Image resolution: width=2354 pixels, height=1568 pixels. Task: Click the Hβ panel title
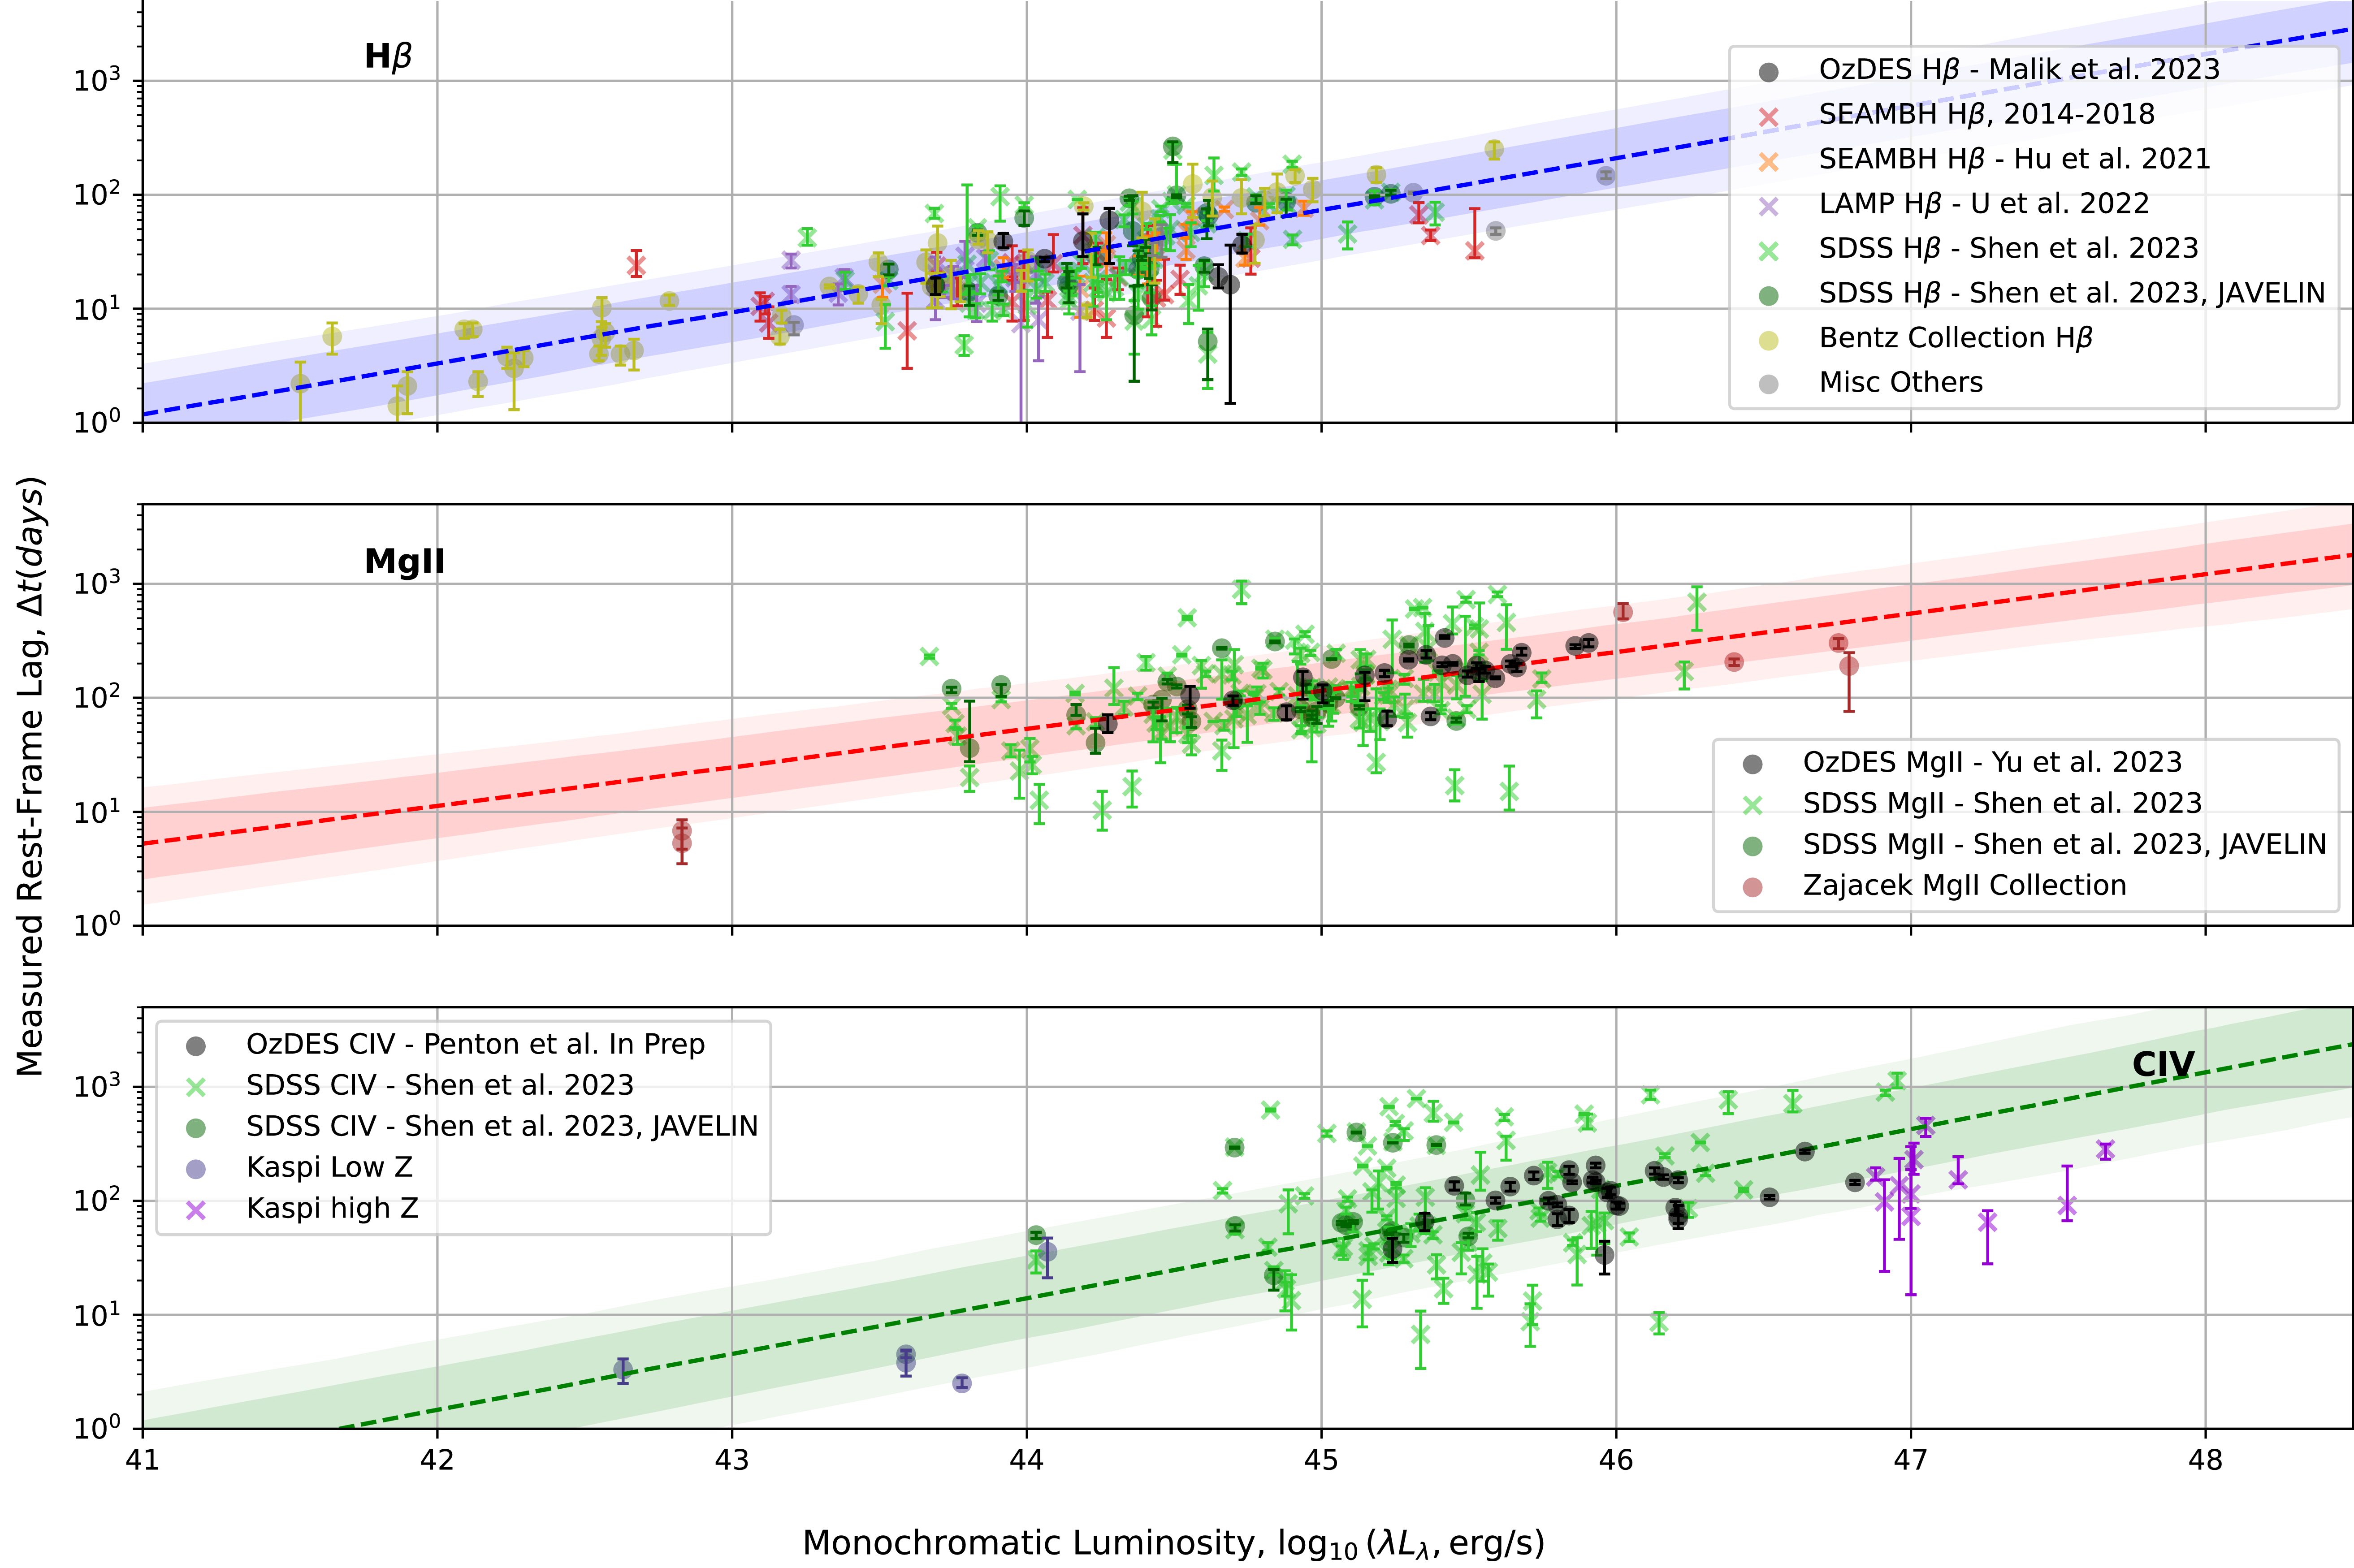[x=388, y=57]
